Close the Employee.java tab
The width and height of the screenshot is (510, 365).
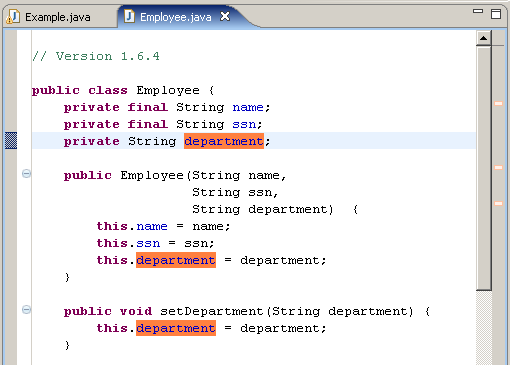[225, 16]
